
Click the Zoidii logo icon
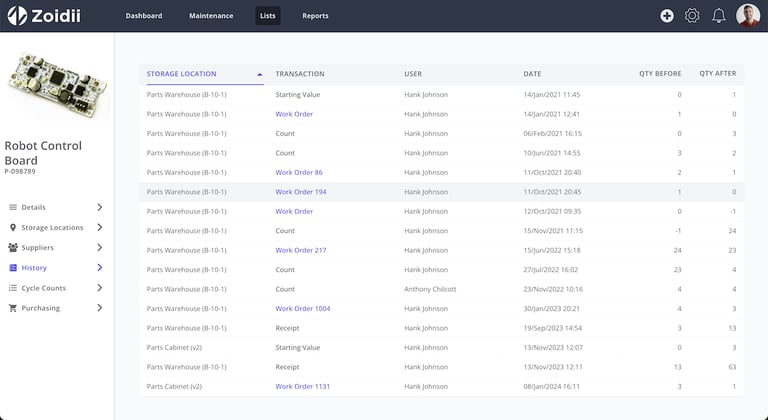pos(17,16)
